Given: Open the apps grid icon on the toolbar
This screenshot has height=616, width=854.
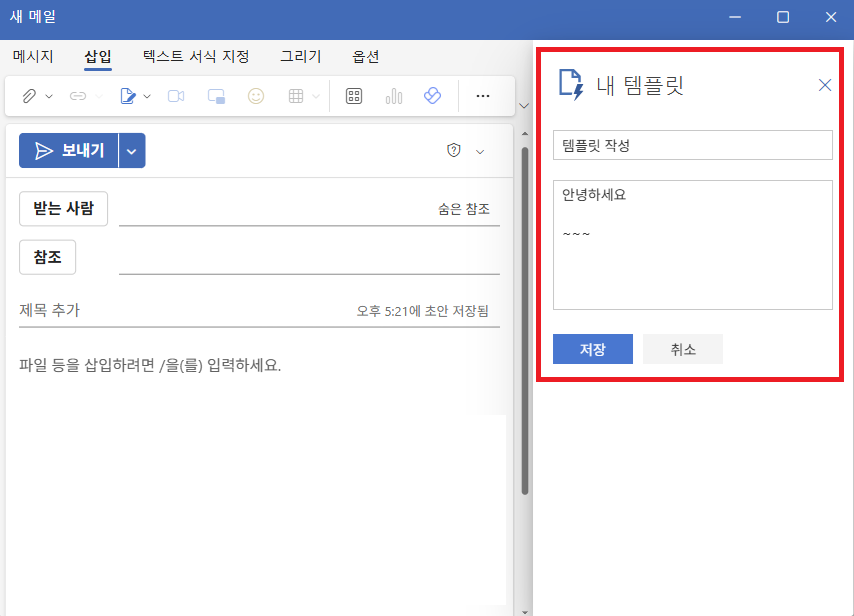Looking at the screenshot, I should pos(353,95).
